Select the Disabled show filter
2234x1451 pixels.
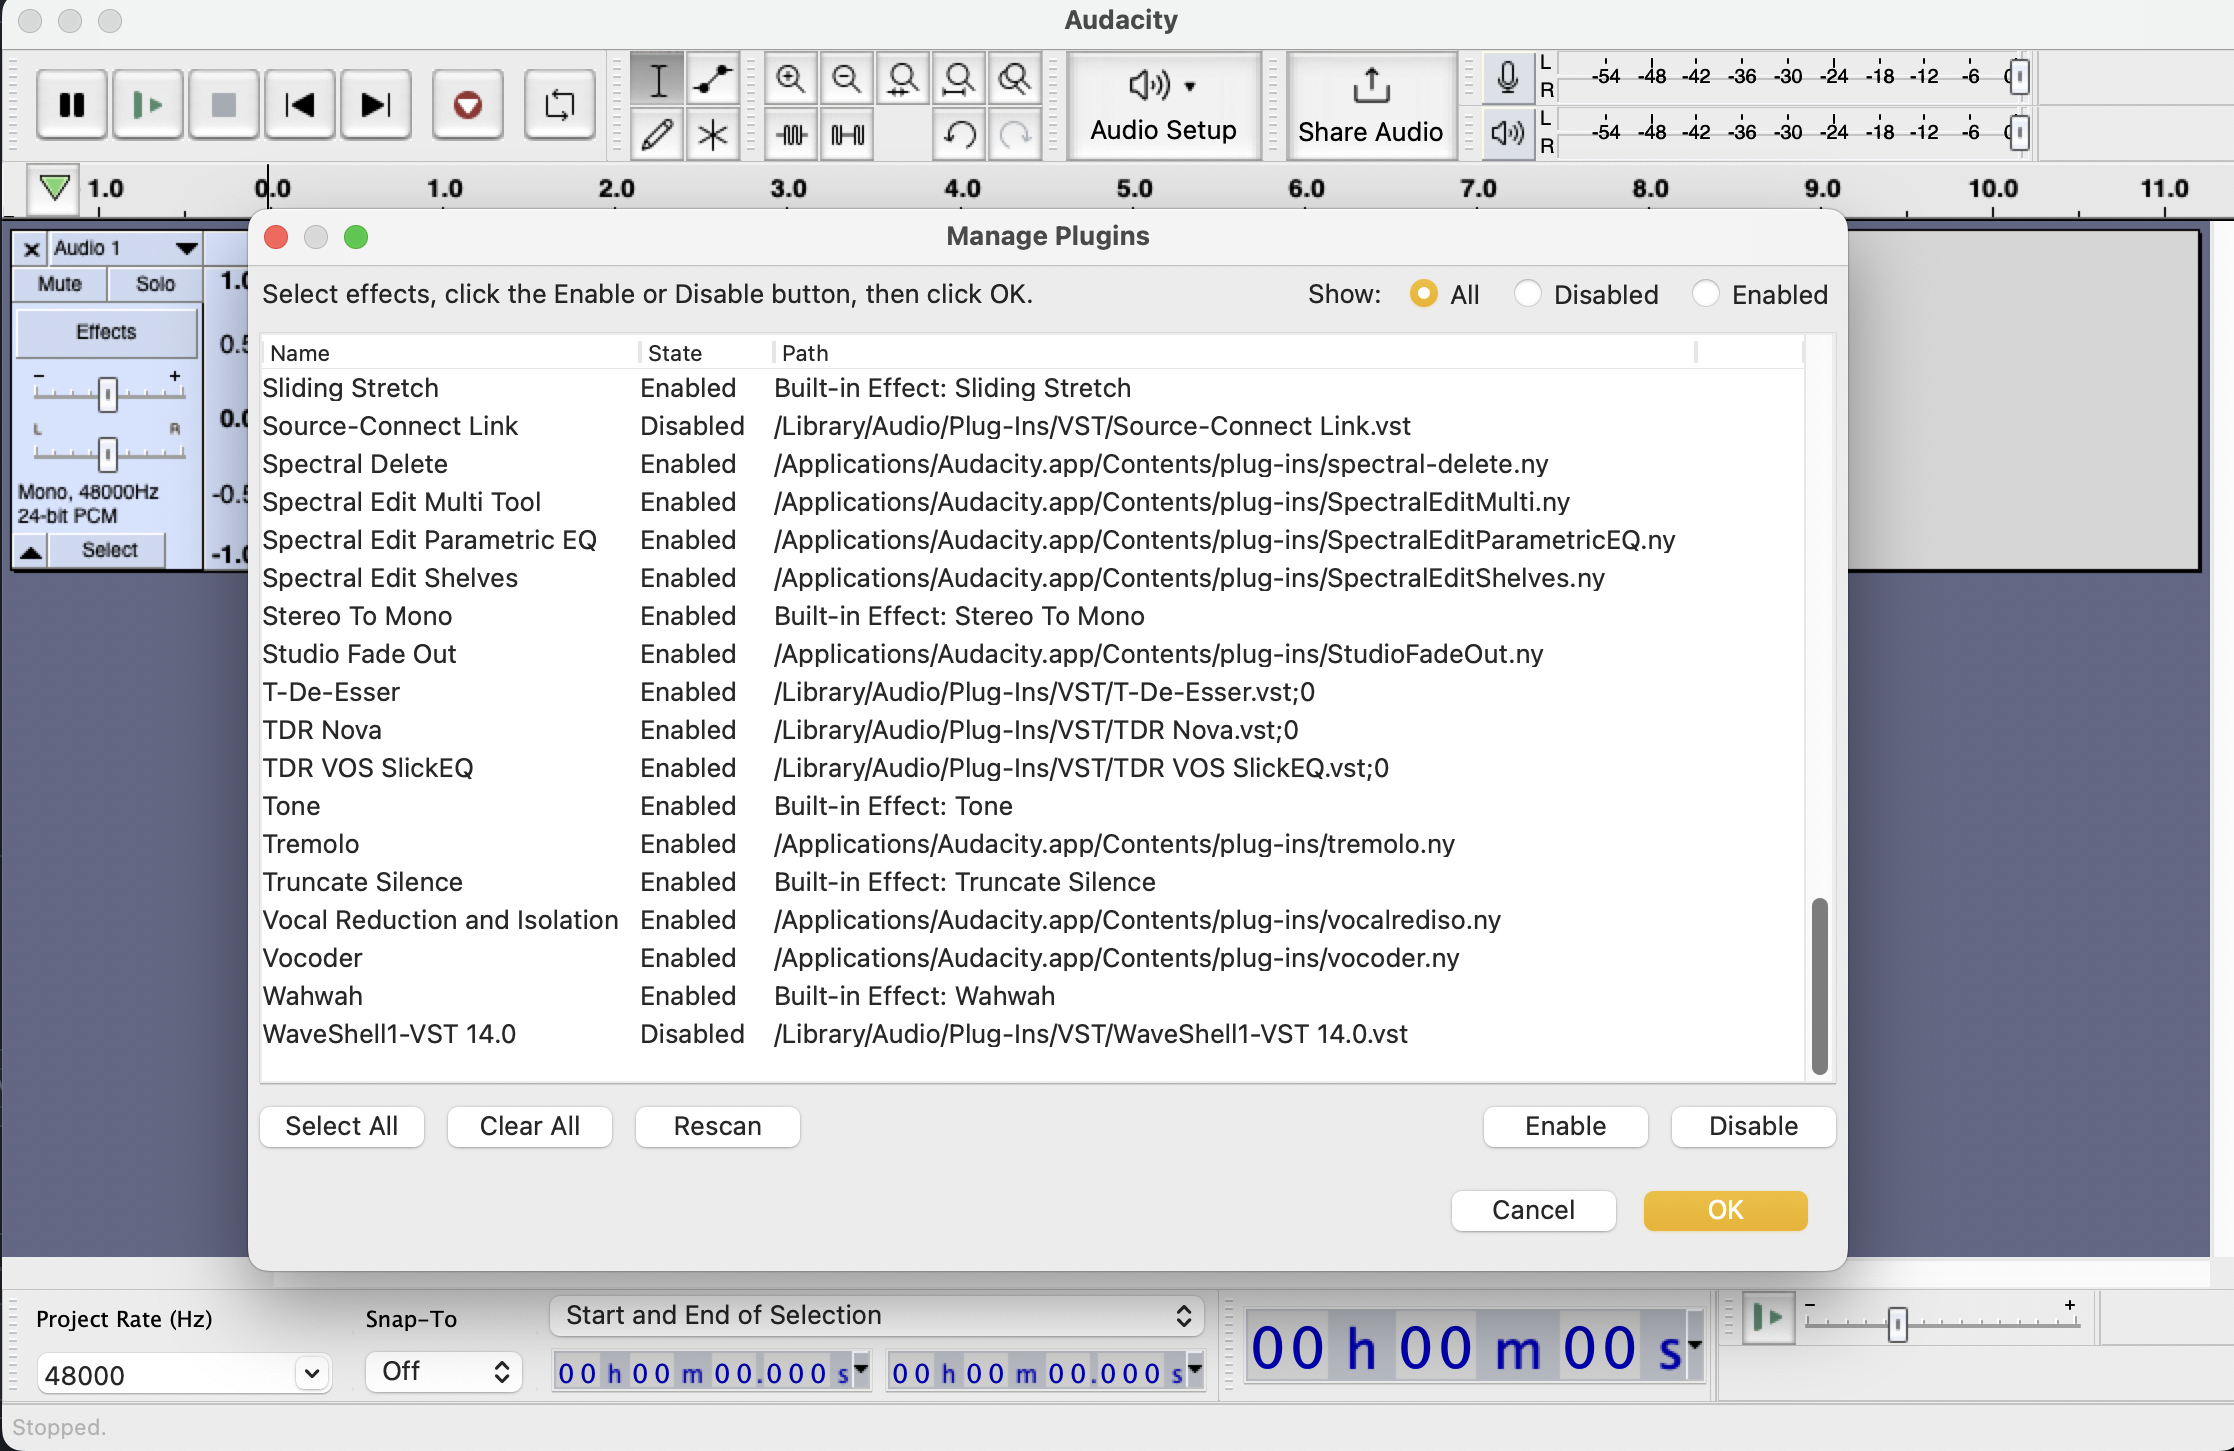click(1528, 293)
